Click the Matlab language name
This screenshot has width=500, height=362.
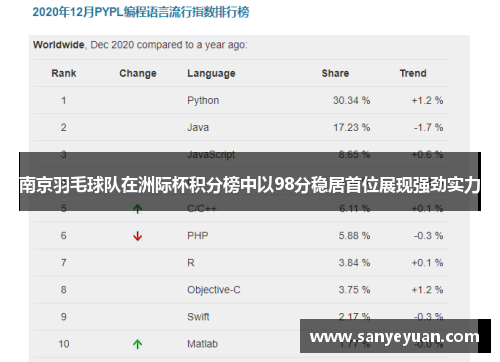tap(202, 344)
